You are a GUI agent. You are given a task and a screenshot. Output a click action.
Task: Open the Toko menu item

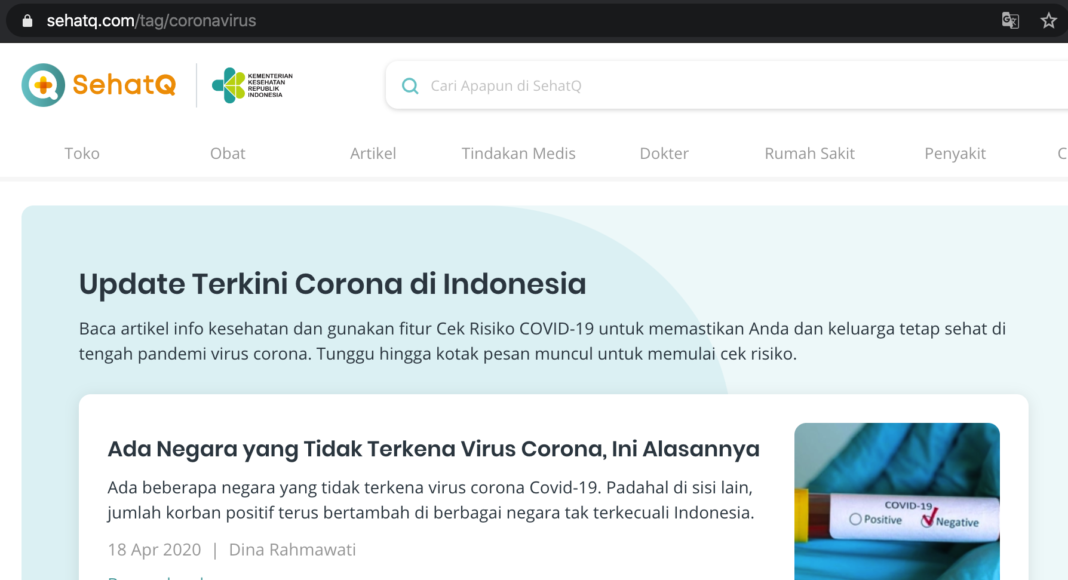[82, 153]
